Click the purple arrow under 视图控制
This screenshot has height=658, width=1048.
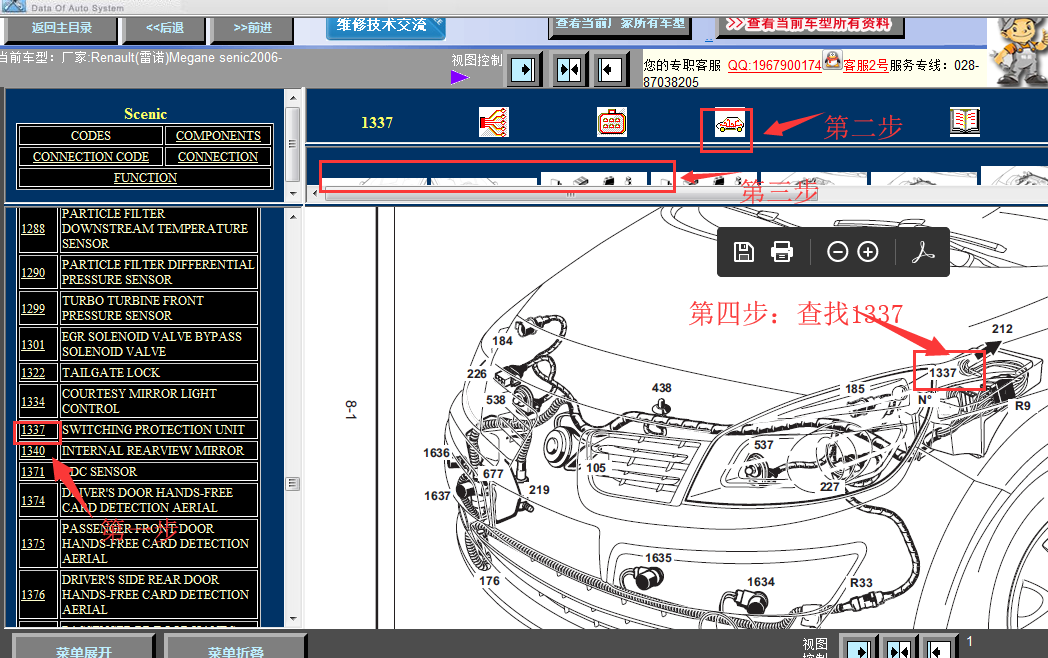click(460, 78)
